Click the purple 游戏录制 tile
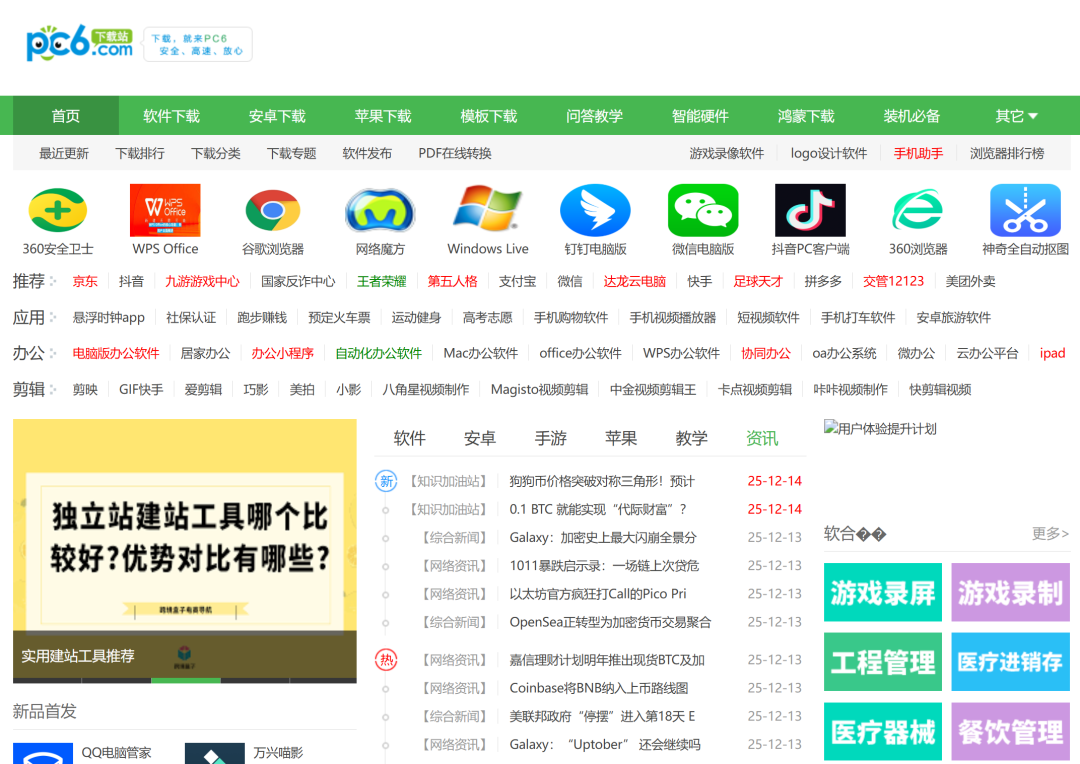 (x=1010, y=592)
